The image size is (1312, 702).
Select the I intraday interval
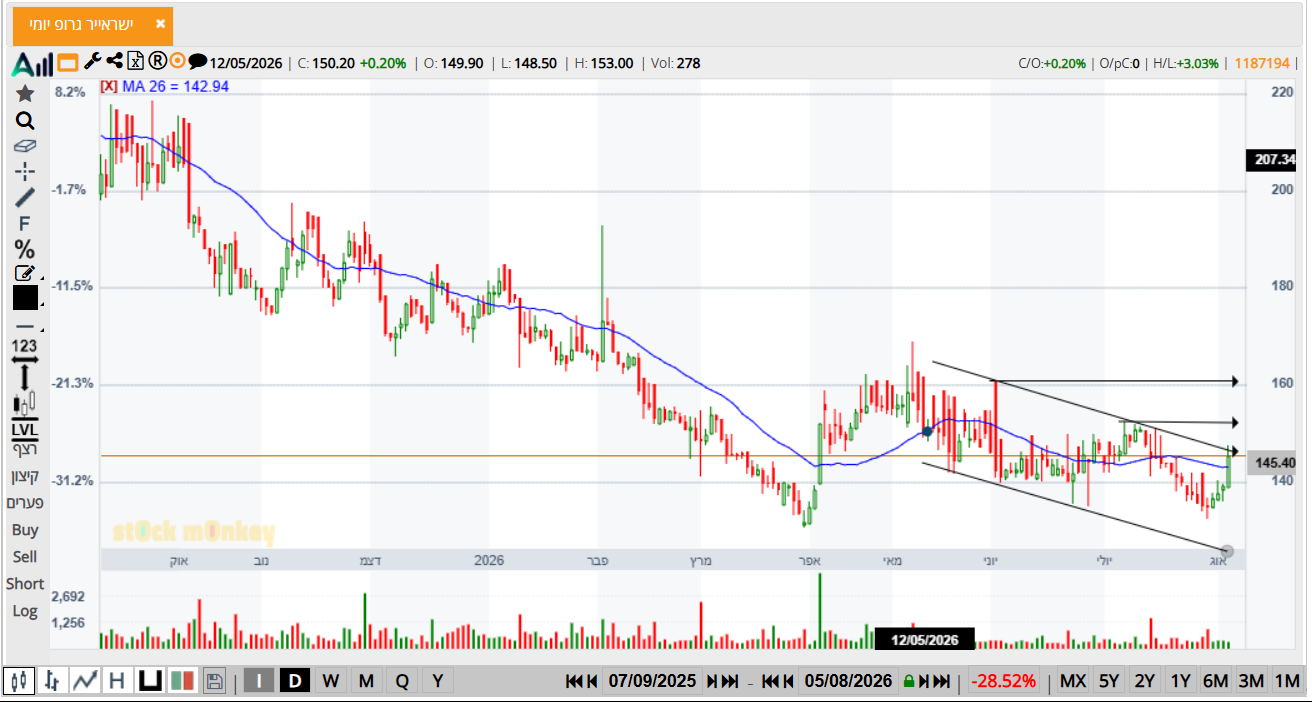[x=259, y=681]
